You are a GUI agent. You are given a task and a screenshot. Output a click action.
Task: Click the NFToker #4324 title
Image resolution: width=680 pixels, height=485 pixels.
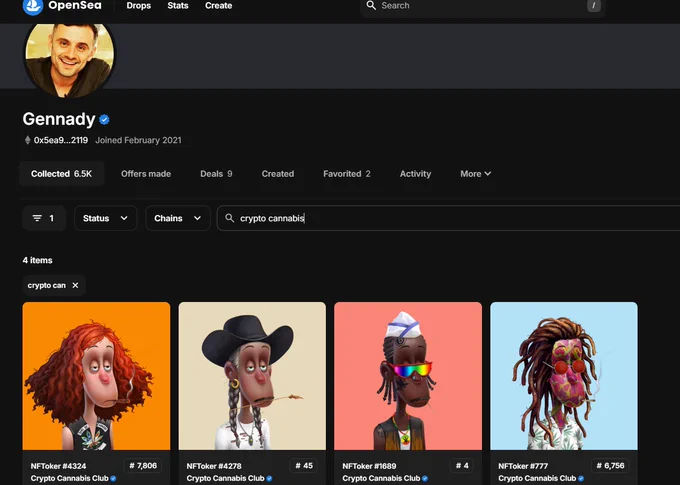pyautogui.click(x=58, y=466)
